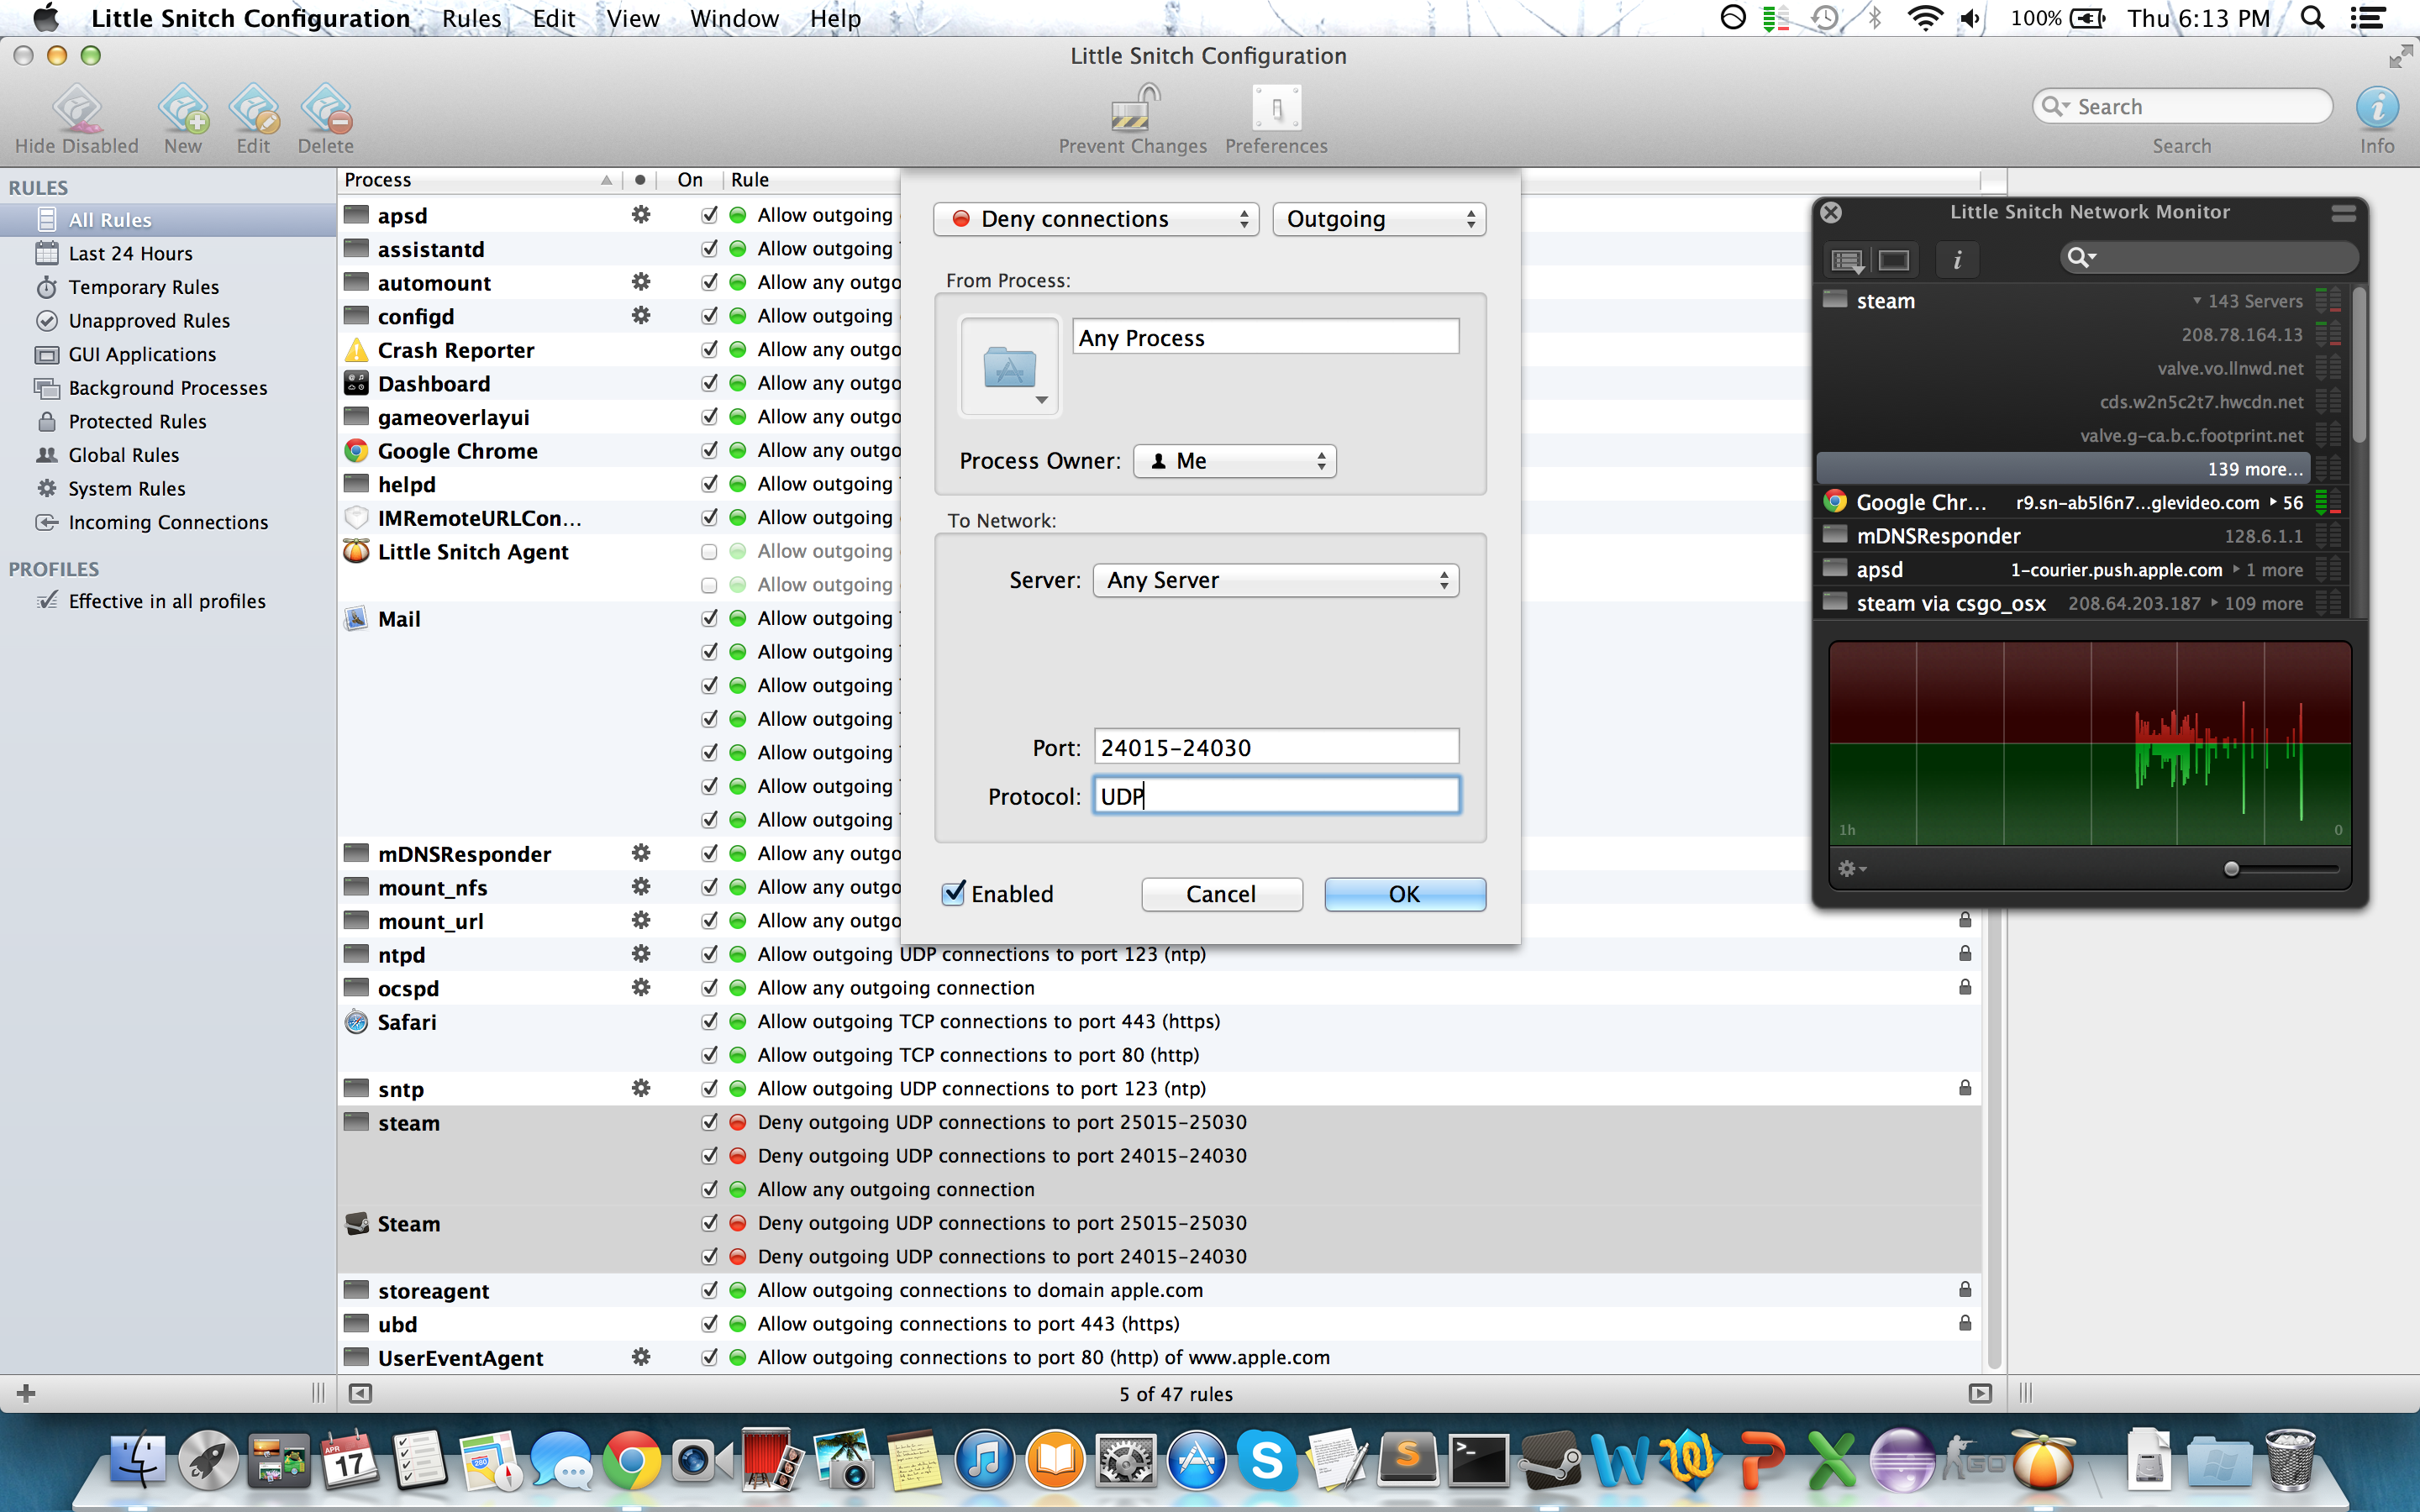Screen dimensions: 2420x1512
Task: Open the Any Server dropdown
Action: (1276, 580)
